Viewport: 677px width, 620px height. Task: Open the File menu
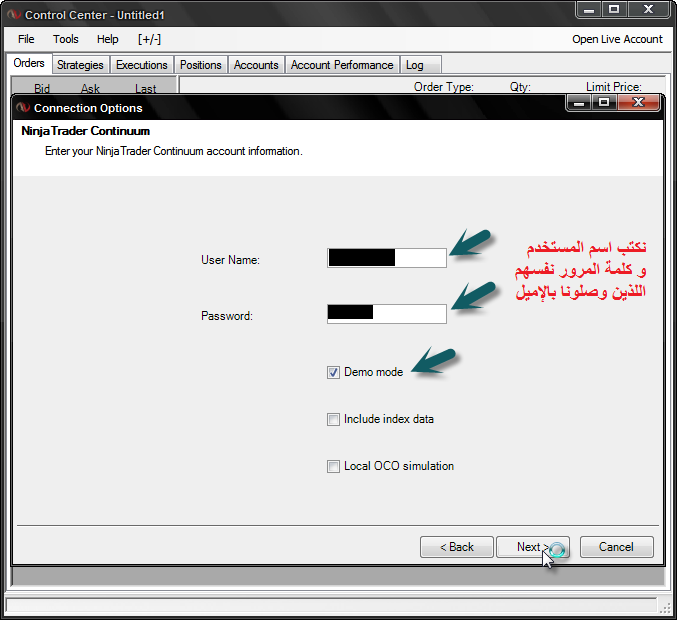coord(26,39)
